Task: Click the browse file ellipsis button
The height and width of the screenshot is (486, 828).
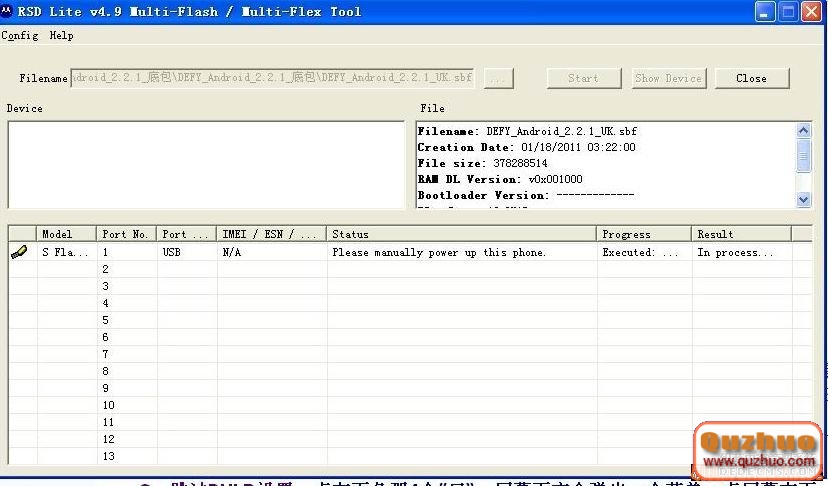Action: [499, 78]
